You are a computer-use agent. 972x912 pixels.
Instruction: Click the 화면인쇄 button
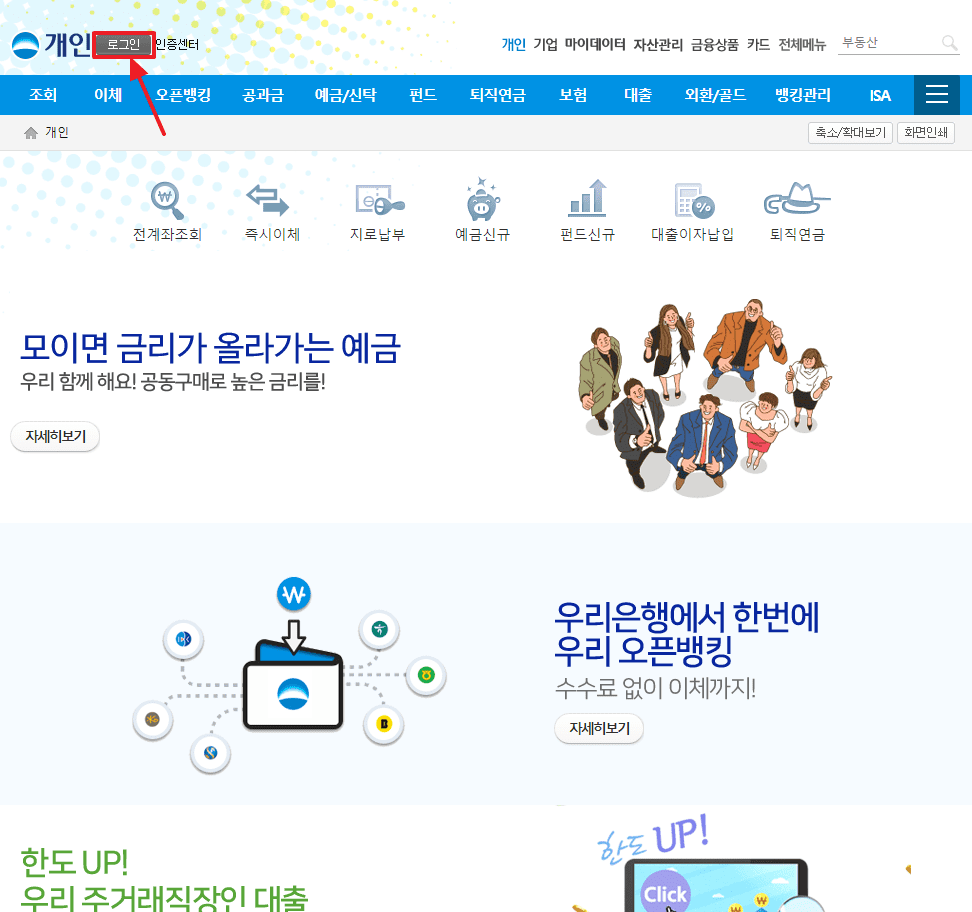(x=926, y=133)
